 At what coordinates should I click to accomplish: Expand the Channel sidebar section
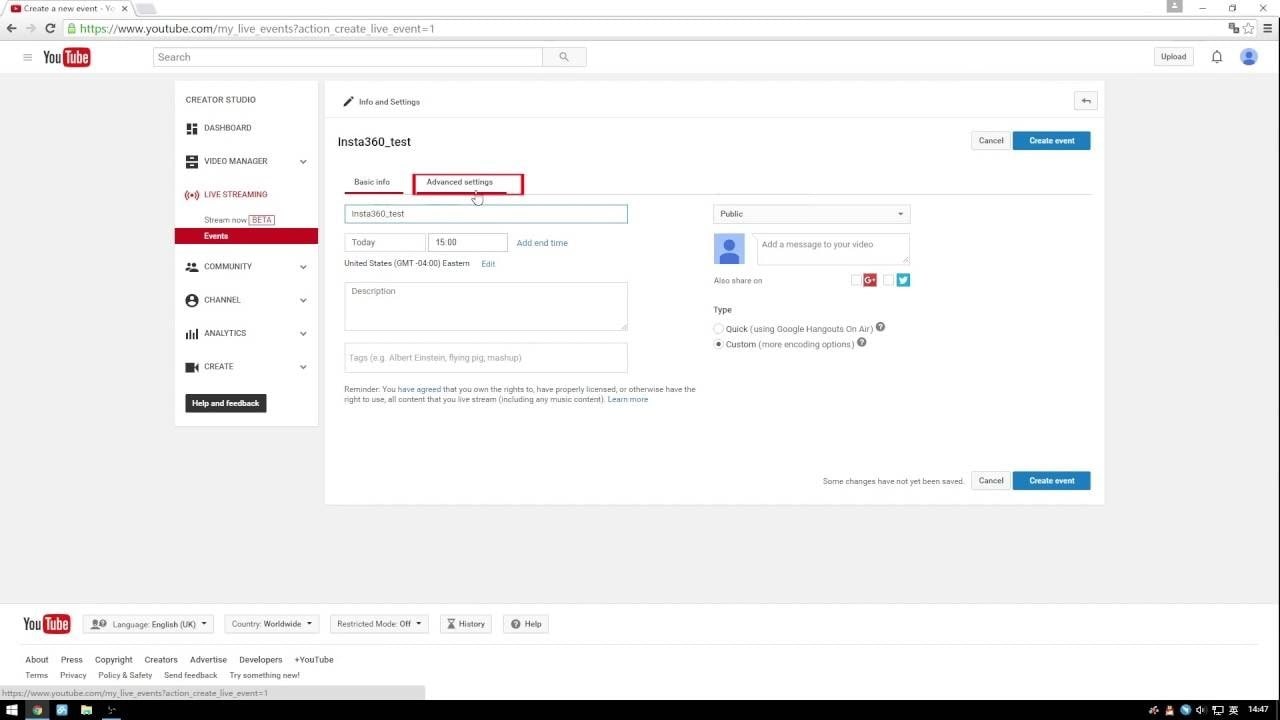coord(303,300)
